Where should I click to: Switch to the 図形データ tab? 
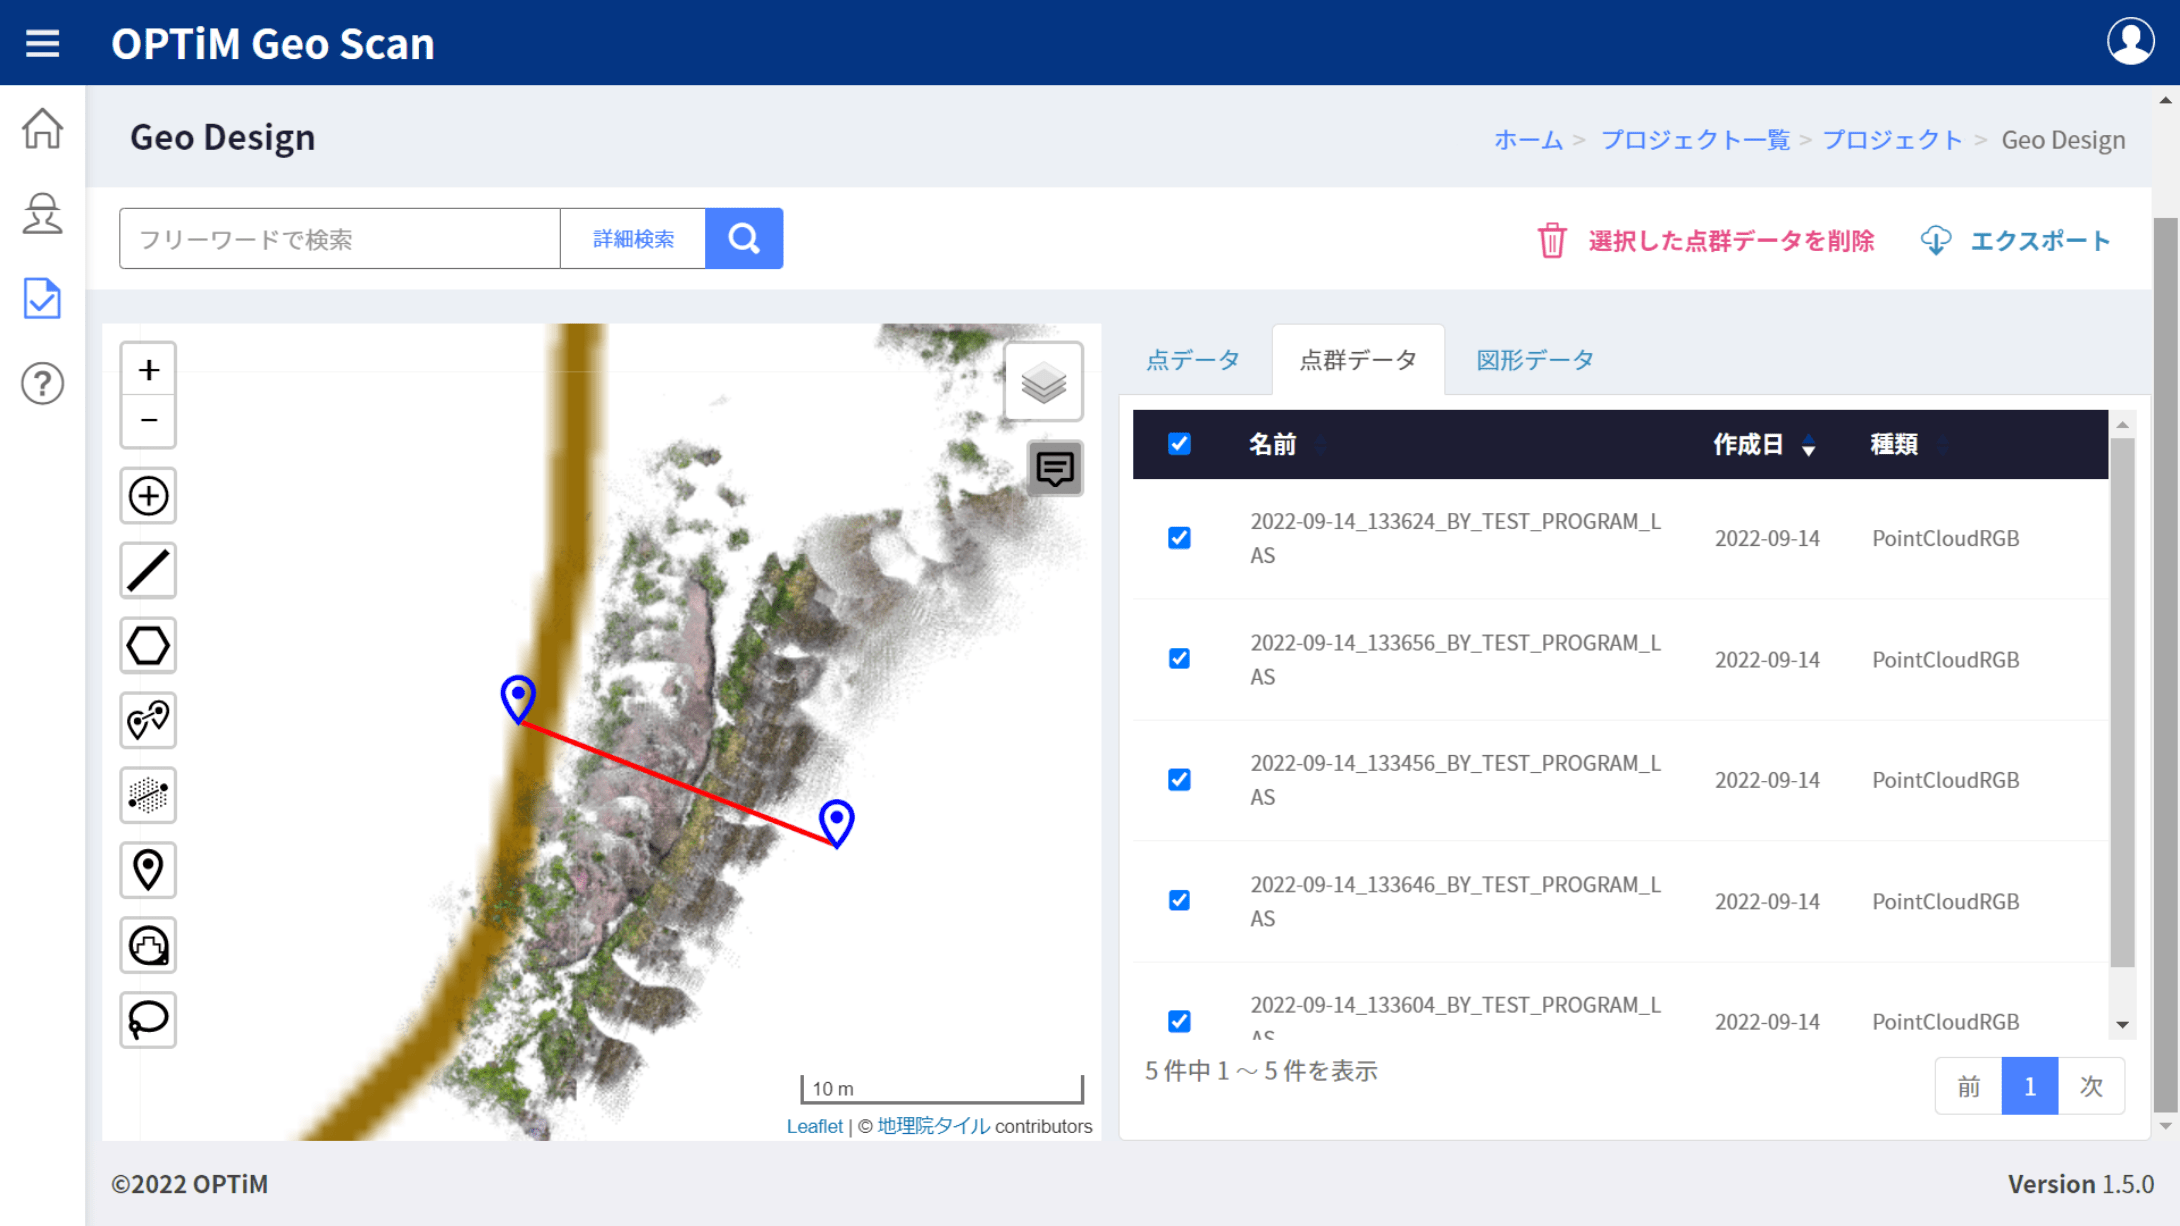pos(1533,360)
